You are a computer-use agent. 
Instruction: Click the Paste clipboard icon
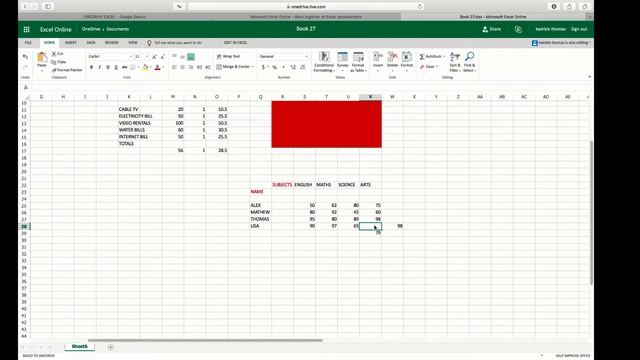(x=42, y=57)
